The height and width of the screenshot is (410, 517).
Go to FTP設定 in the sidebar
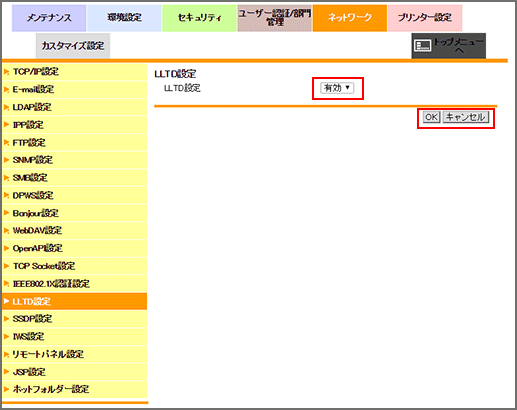point(75,143)
